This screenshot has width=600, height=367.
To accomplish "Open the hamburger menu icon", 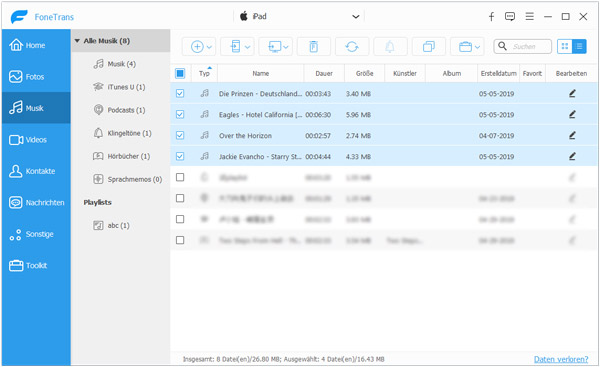I will (530, 16).
